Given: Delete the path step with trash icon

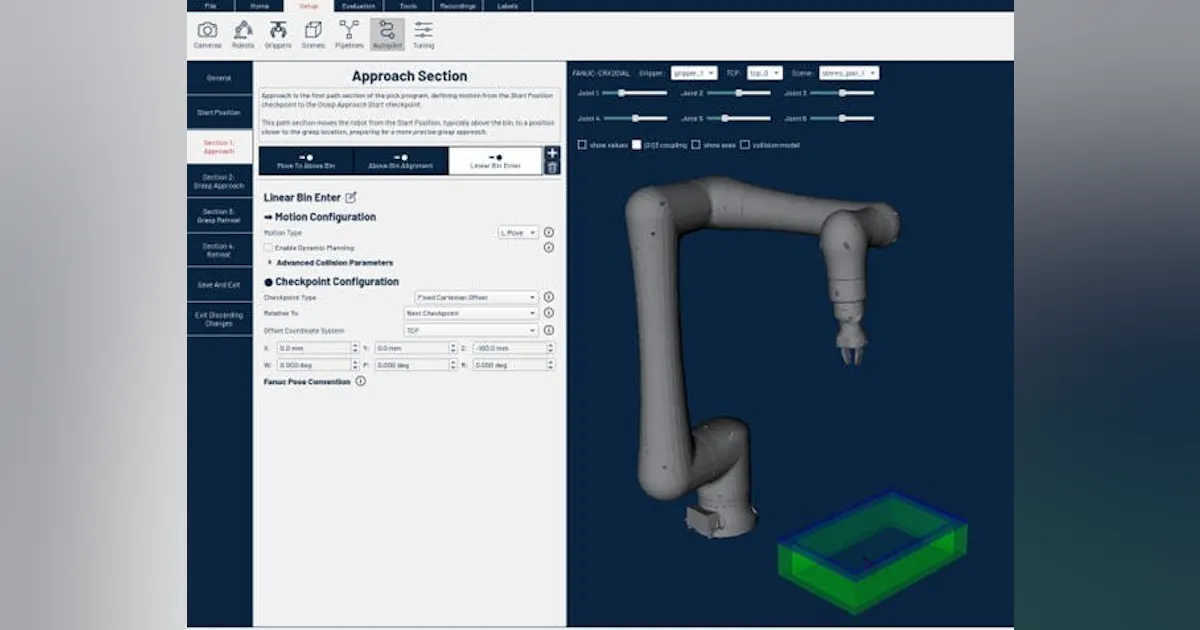Looking at the screenshot, I should (552, 167).
